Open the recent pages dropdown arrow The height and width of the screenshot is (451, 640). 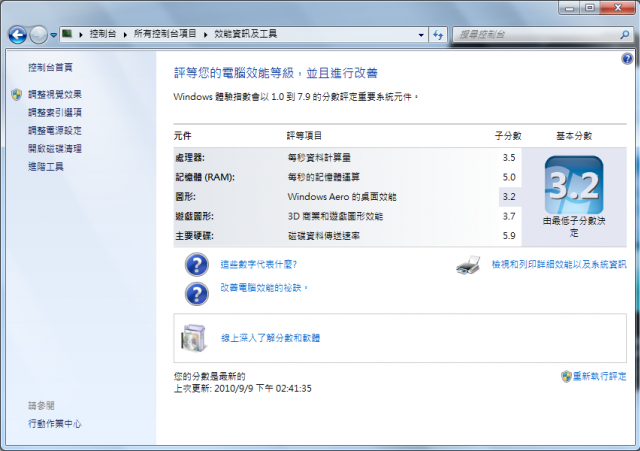click(53, 36)
